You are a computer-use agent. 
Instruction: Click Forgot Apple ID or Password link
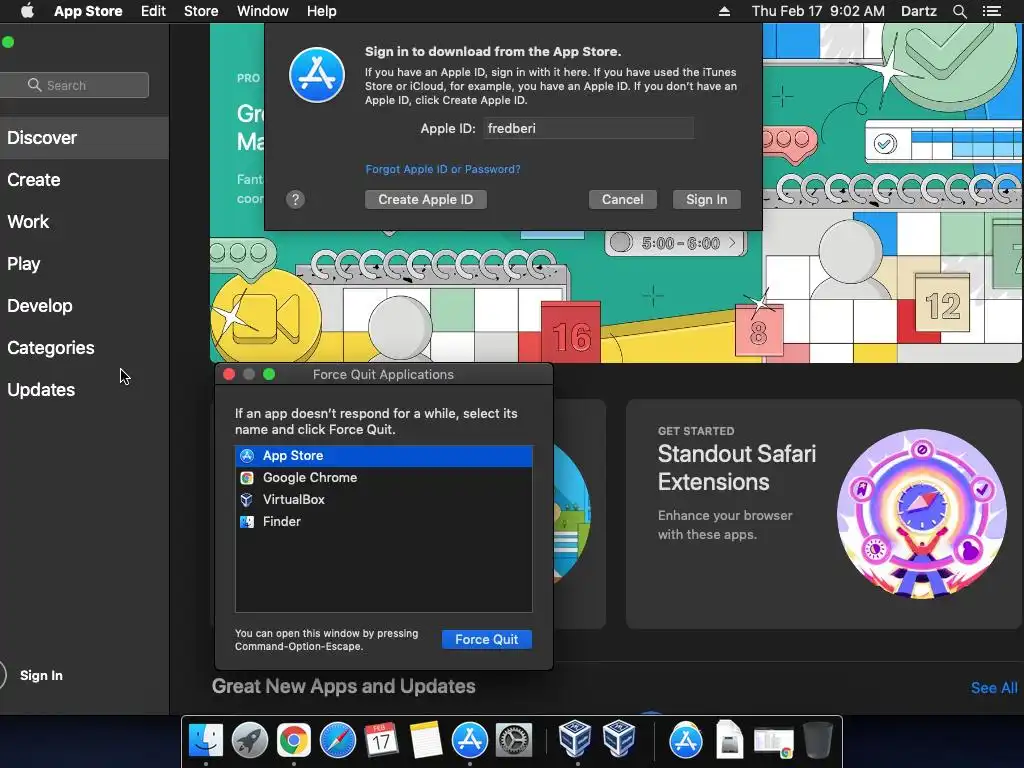pyautogui.click(x=443, y=169)
